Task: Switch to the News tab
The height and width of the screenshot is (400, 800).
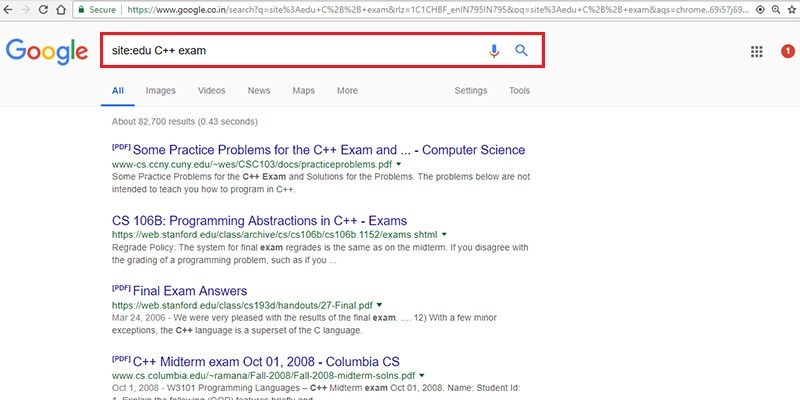Action: 259,91
